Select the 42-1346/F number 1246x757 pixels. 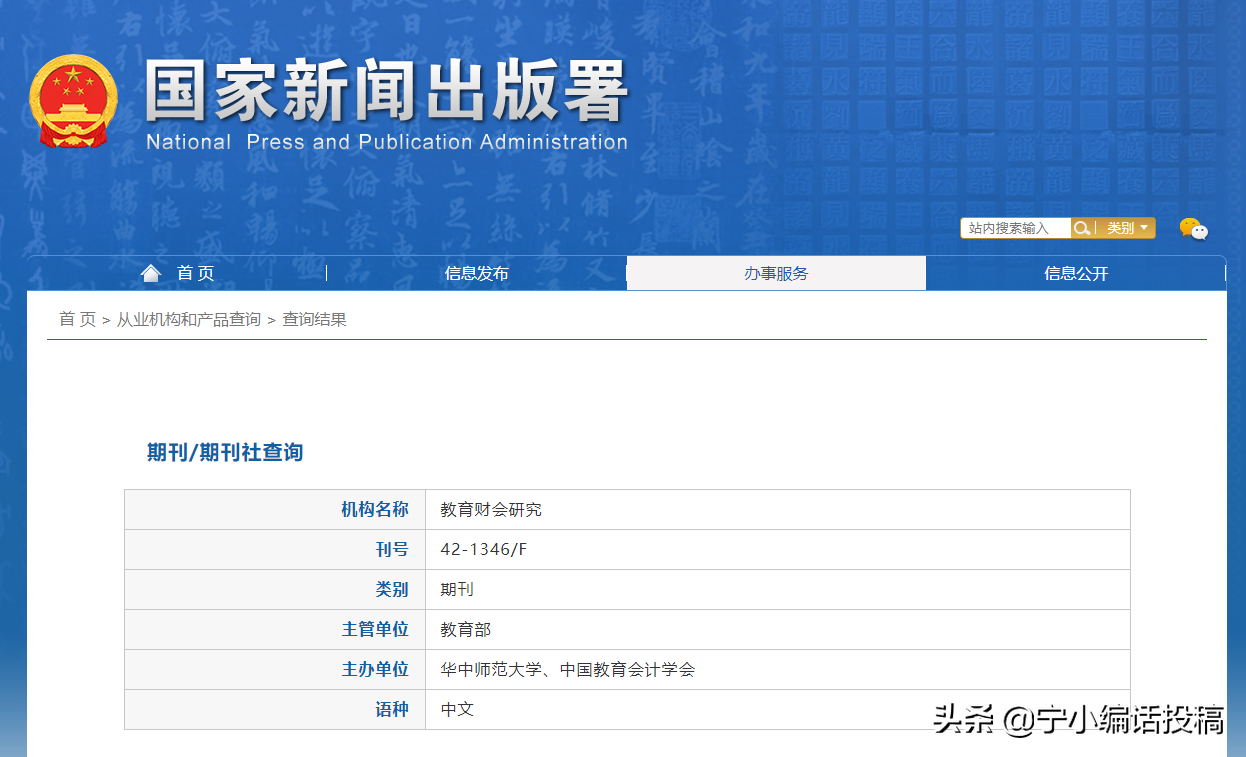click(x=484, y=550)
